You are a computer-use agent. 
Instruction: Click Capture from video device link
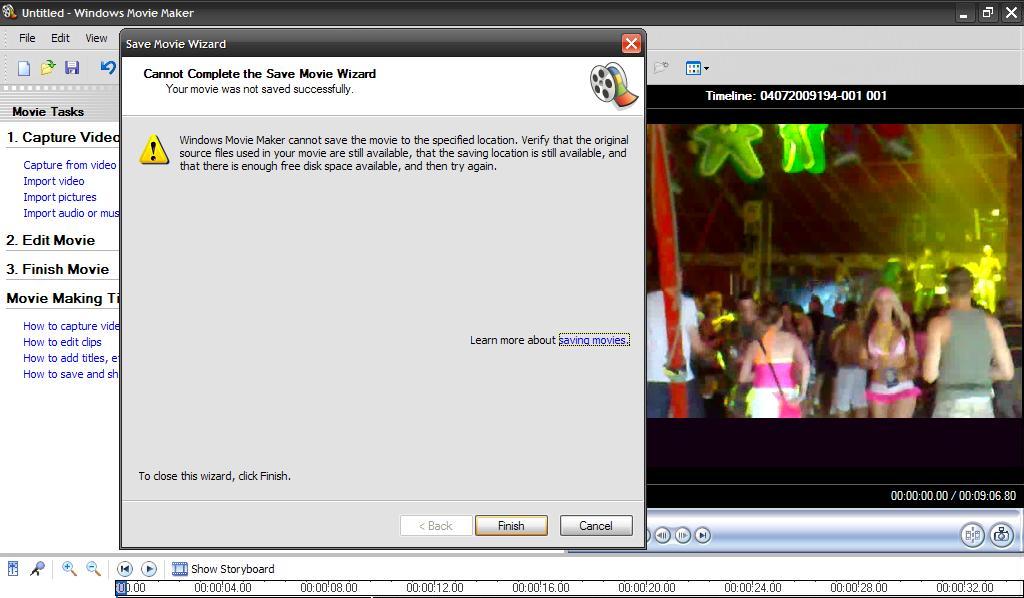tap(70, 165)
